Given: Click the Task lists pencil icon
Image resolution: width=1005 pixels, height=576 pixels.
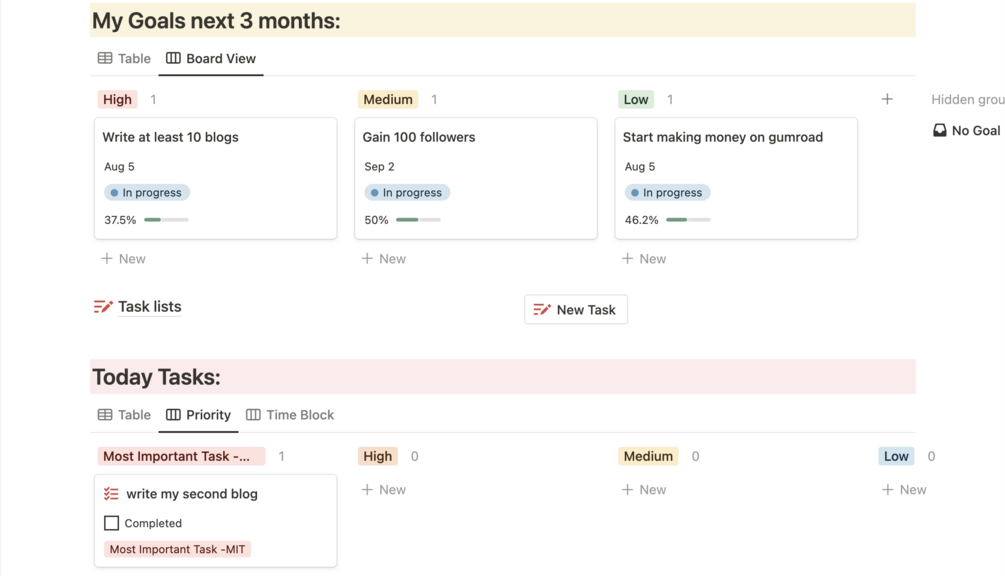Looking at the screenshot, I should 103,307.
